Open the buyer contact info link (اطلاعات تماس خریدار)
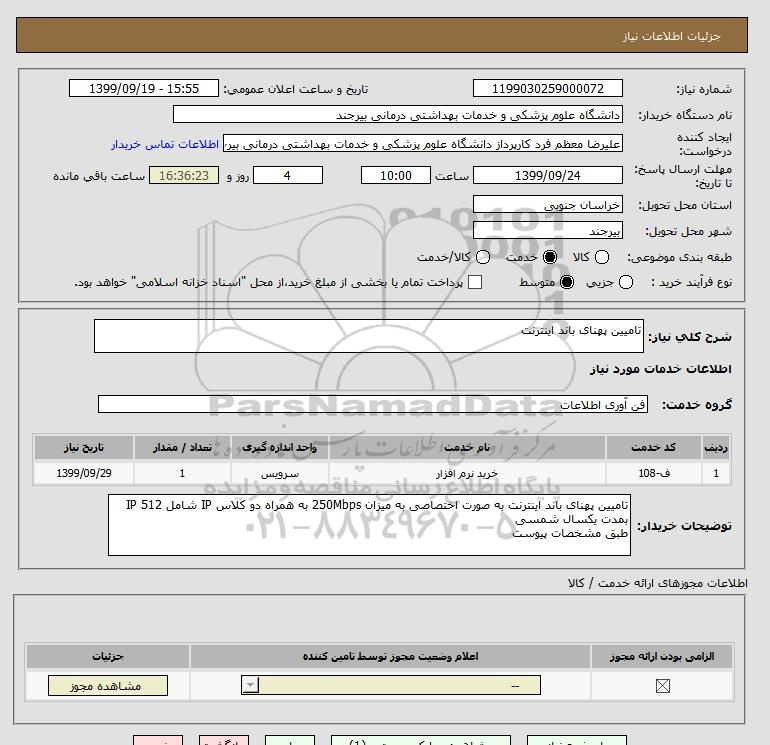This screenshot has height=745, width=770. pos(165,144)
